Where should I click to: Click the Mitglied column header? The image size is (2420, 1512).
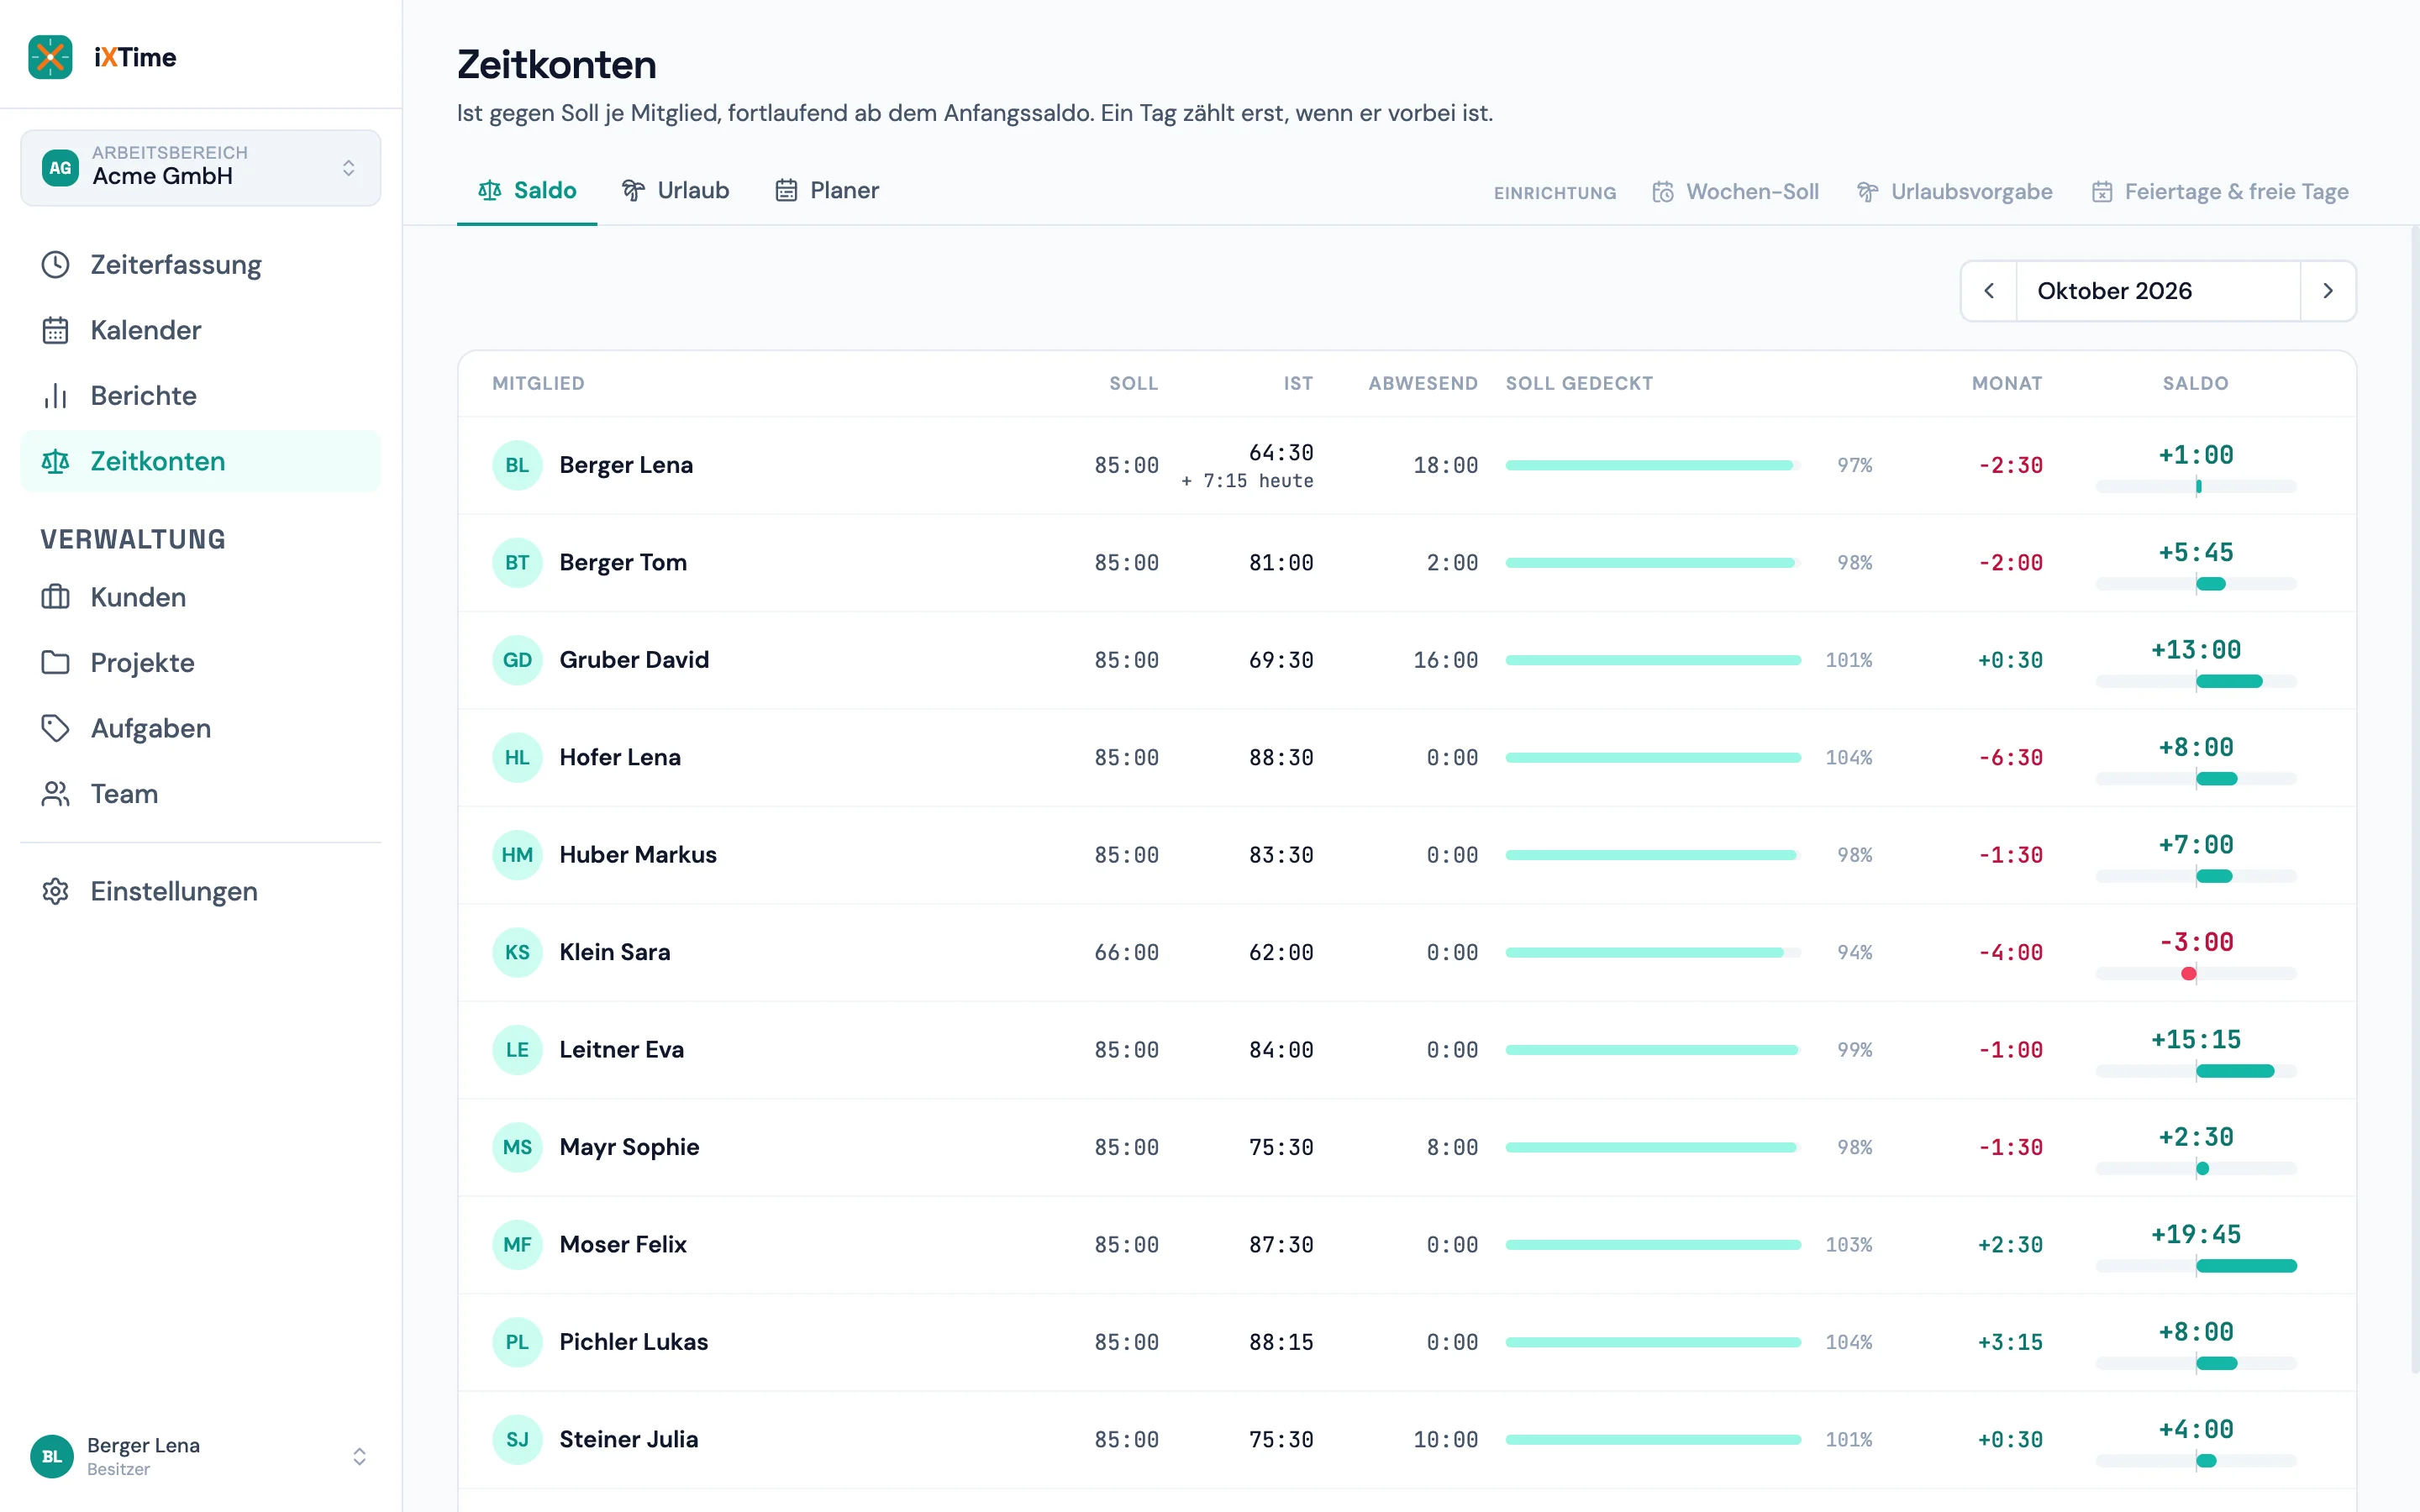pos(538,384)
